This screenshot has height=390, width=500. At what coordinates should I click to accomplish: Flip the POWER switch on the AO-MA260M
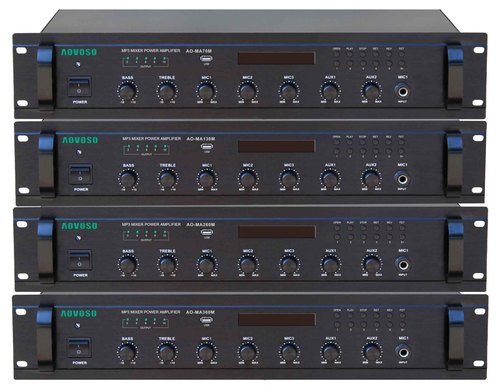click(80, 260)
